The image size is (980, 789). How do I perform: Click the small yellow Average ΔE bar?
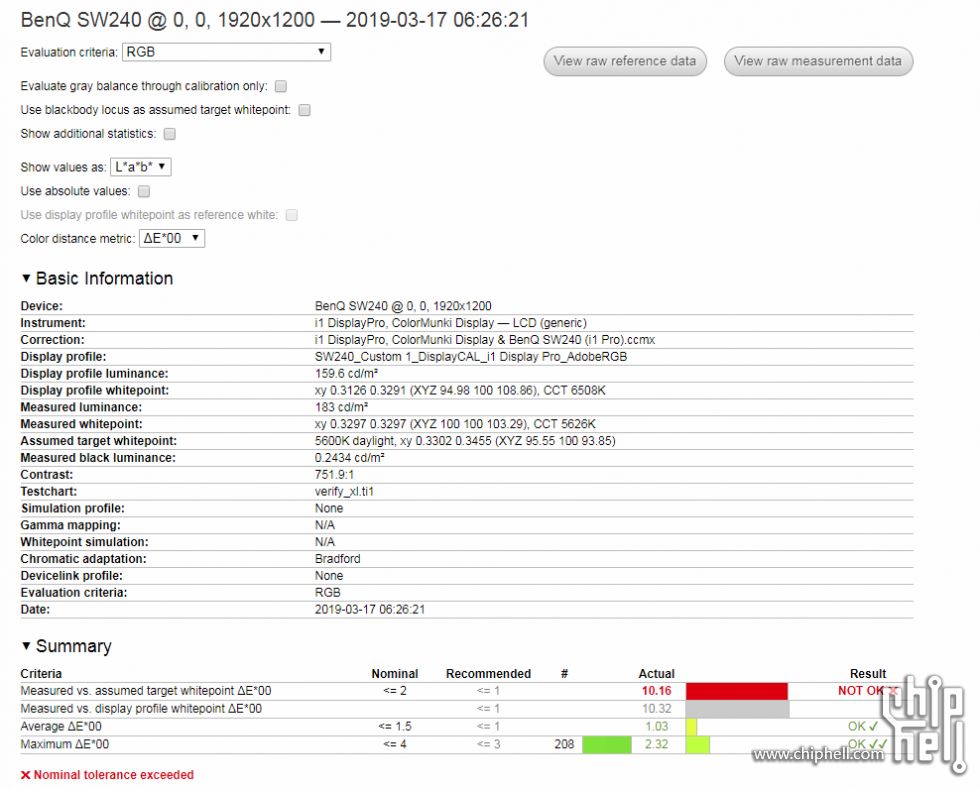click(x=691, y=726)
